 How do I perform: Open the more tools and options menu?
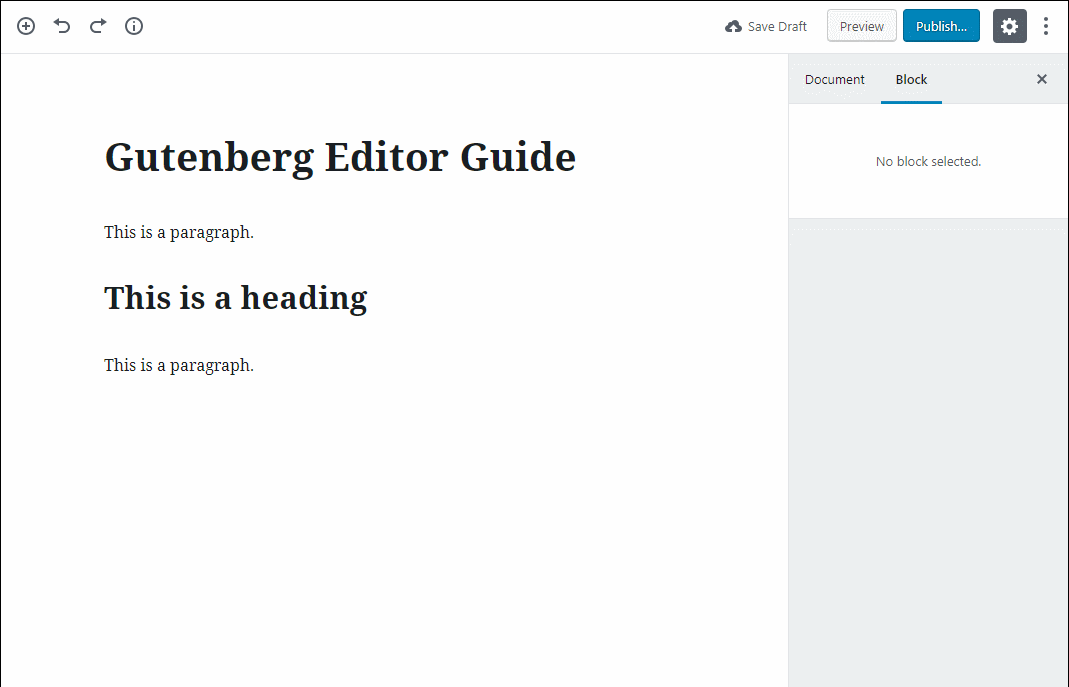point(1046,26)
